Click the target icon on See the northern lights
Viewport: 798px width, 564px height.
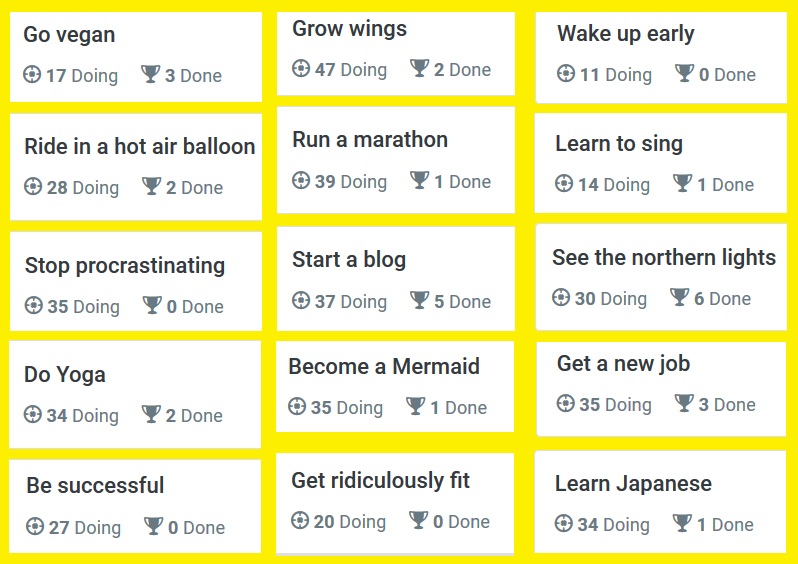pyautogui.click(x=561, y=297)
